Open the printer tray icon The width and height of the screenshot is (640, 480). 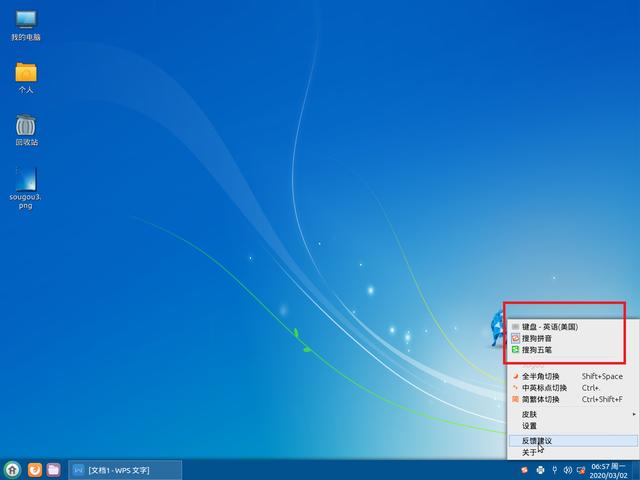point(540,470)
